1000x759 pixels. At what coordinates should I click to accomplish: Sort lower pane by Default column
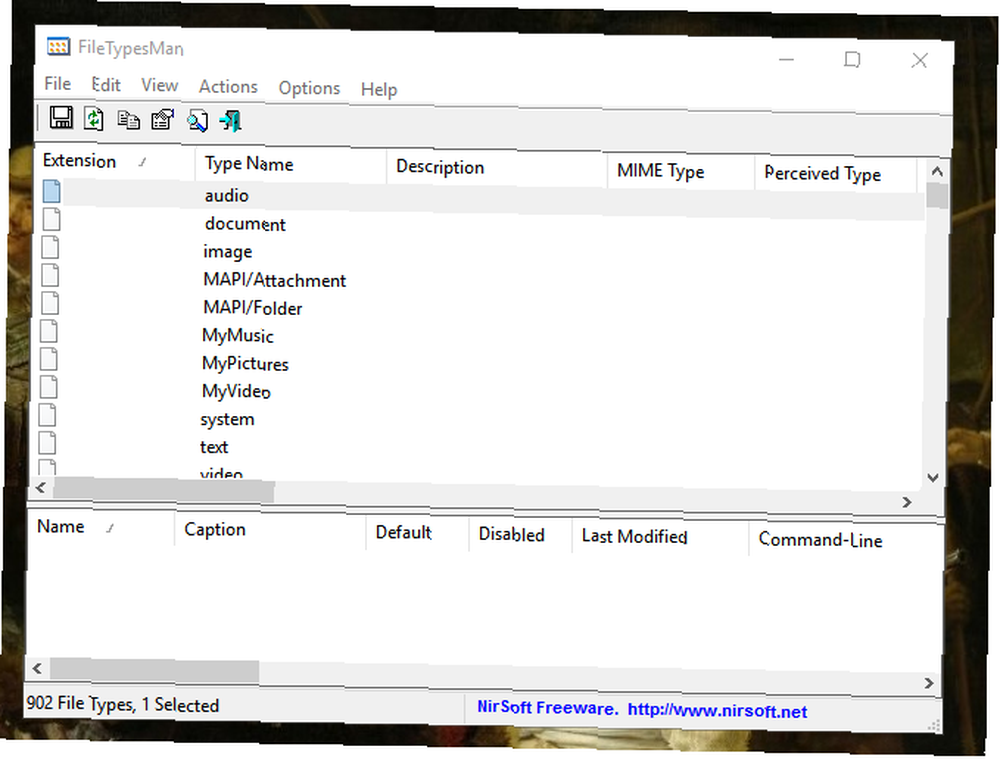pos(417,533)
